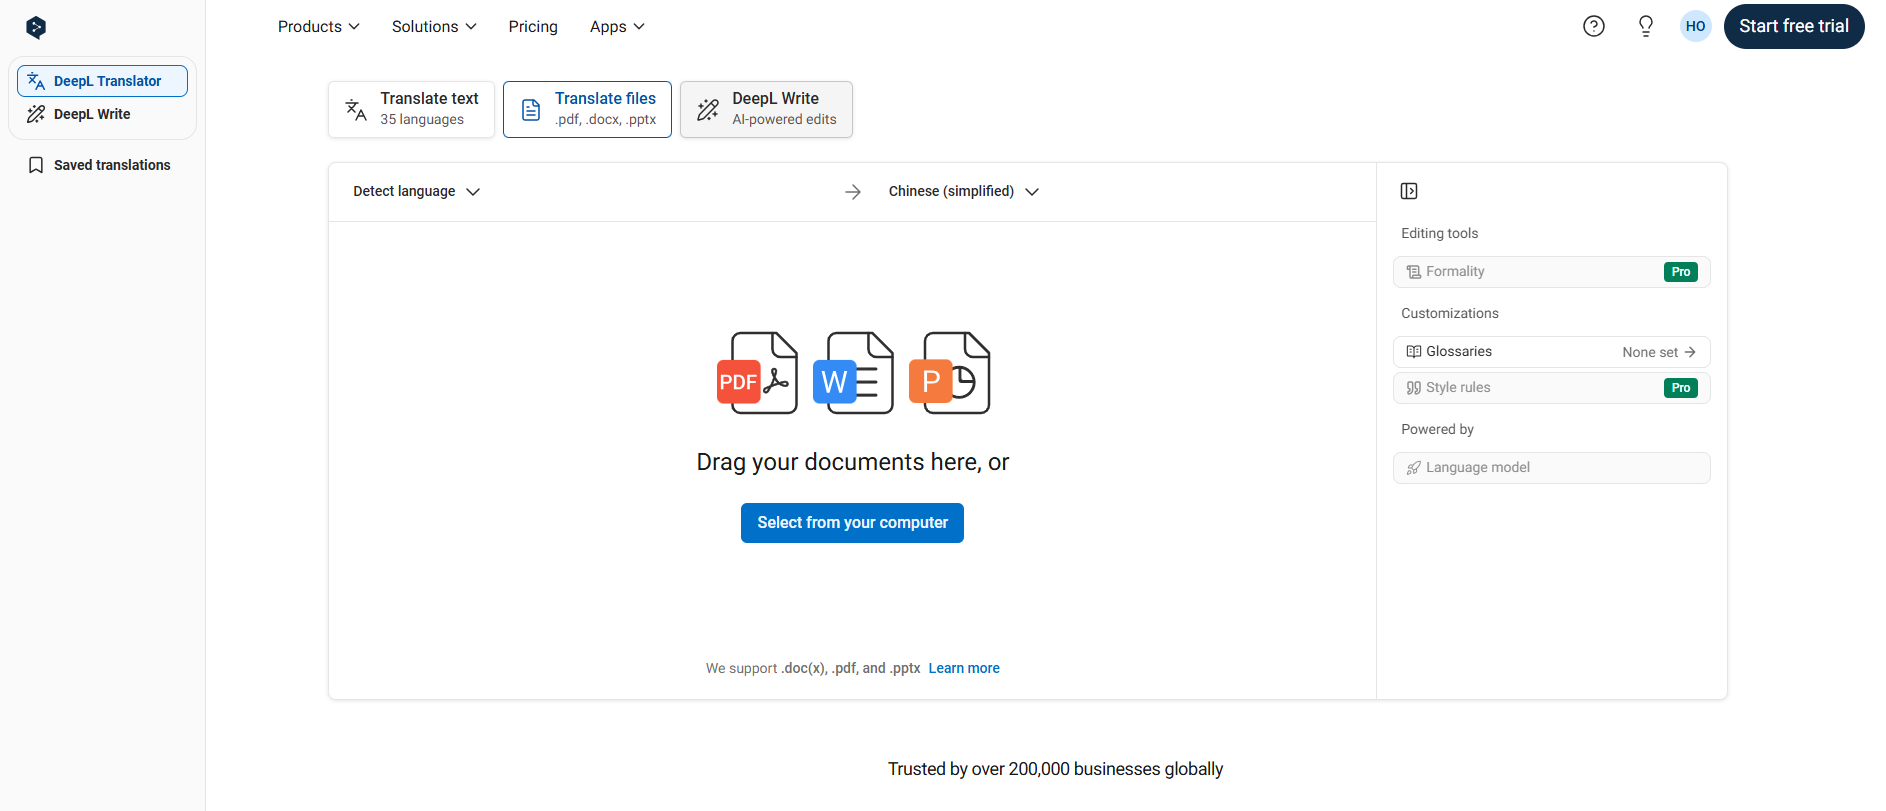Screen dimensions: 1886x811
Task: Click the PDF file icon
Action: (757, 373)
